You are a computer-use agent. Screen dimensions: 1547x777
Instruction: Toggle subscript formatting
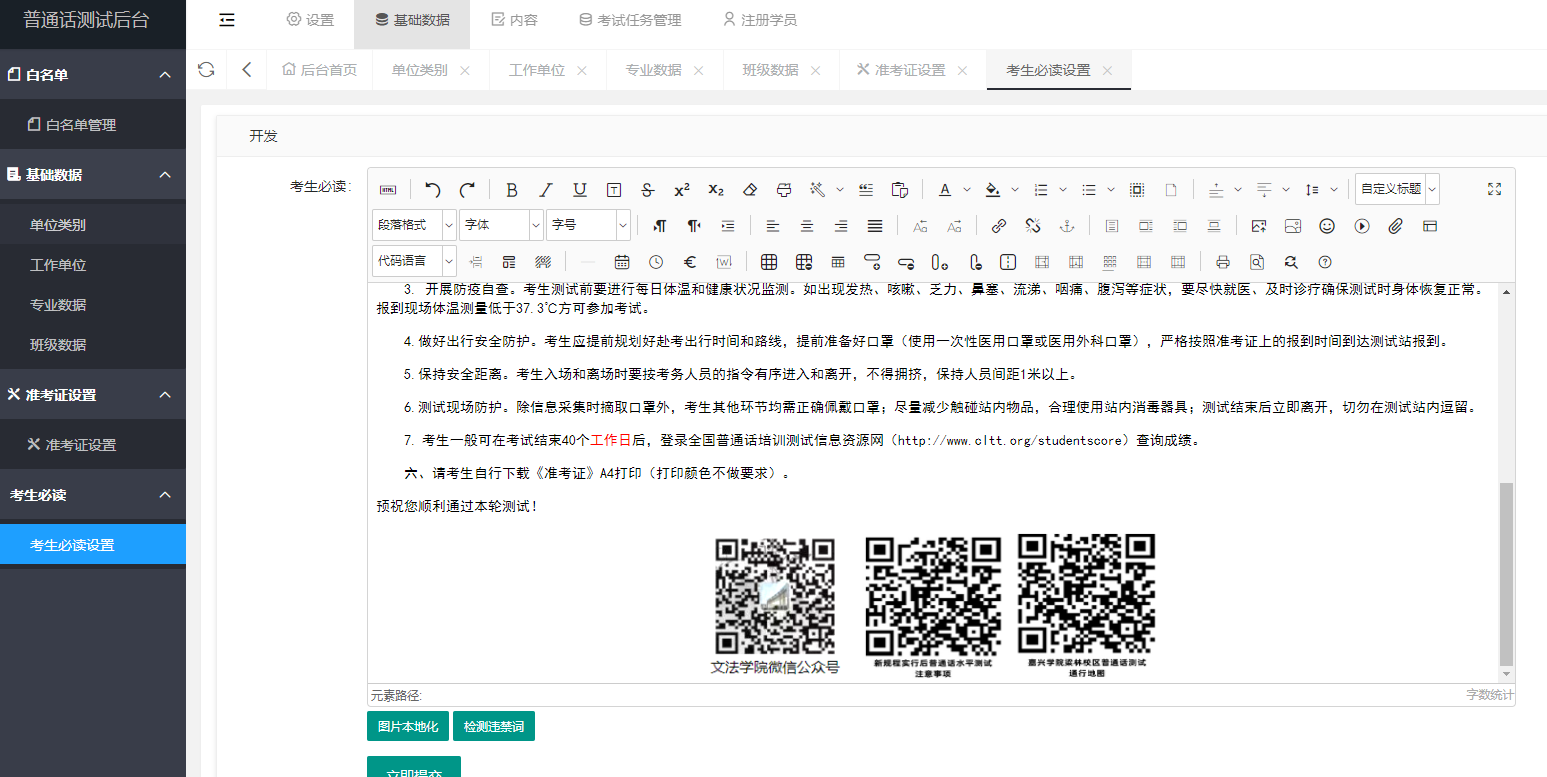[716, 190]
